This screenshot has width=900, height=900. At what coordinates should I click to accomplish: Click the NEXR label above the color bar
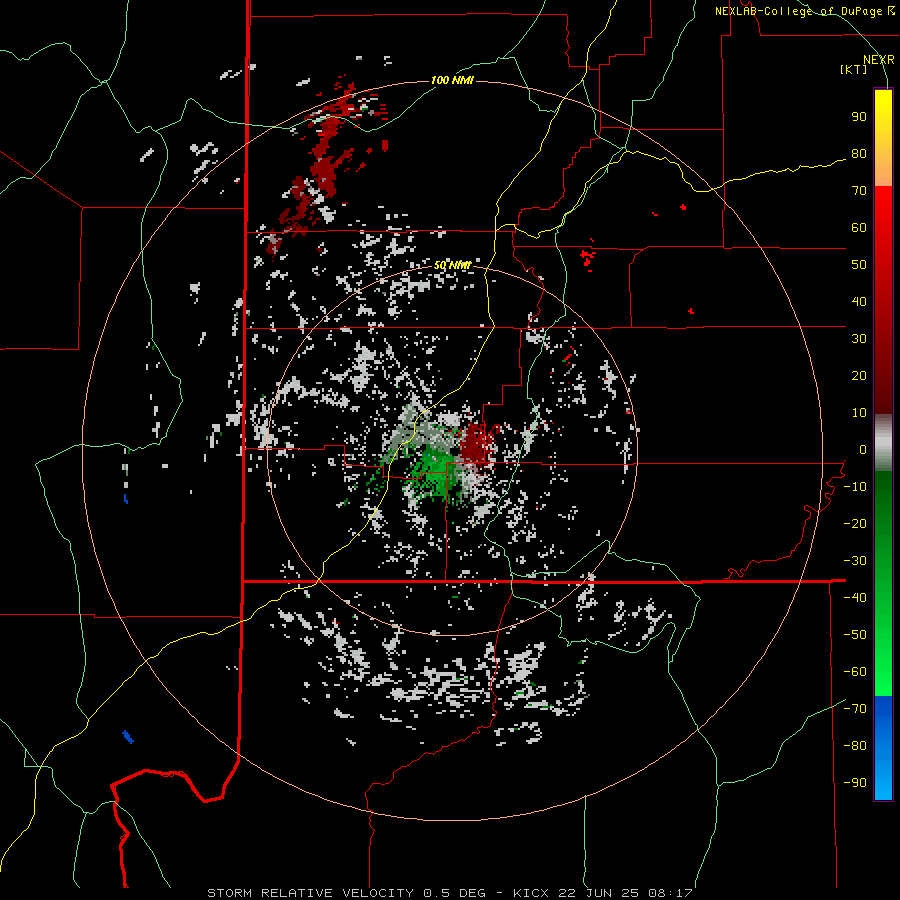click(x=879, y=60)
